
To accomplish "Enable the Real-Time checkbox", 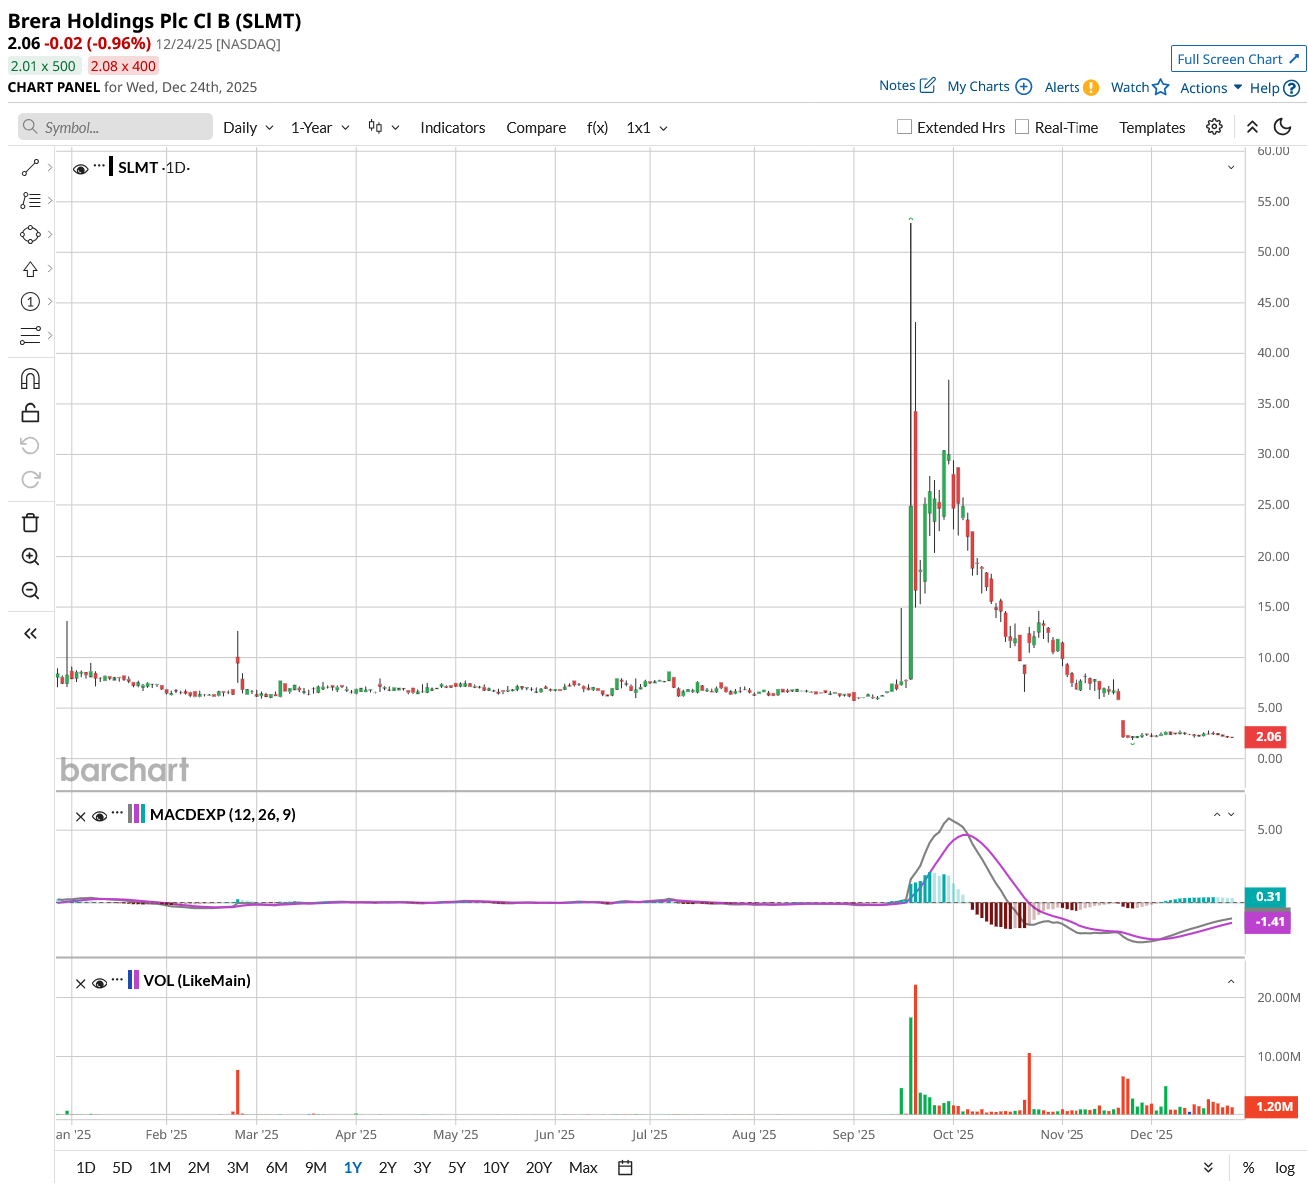I will pos(1021,127).
